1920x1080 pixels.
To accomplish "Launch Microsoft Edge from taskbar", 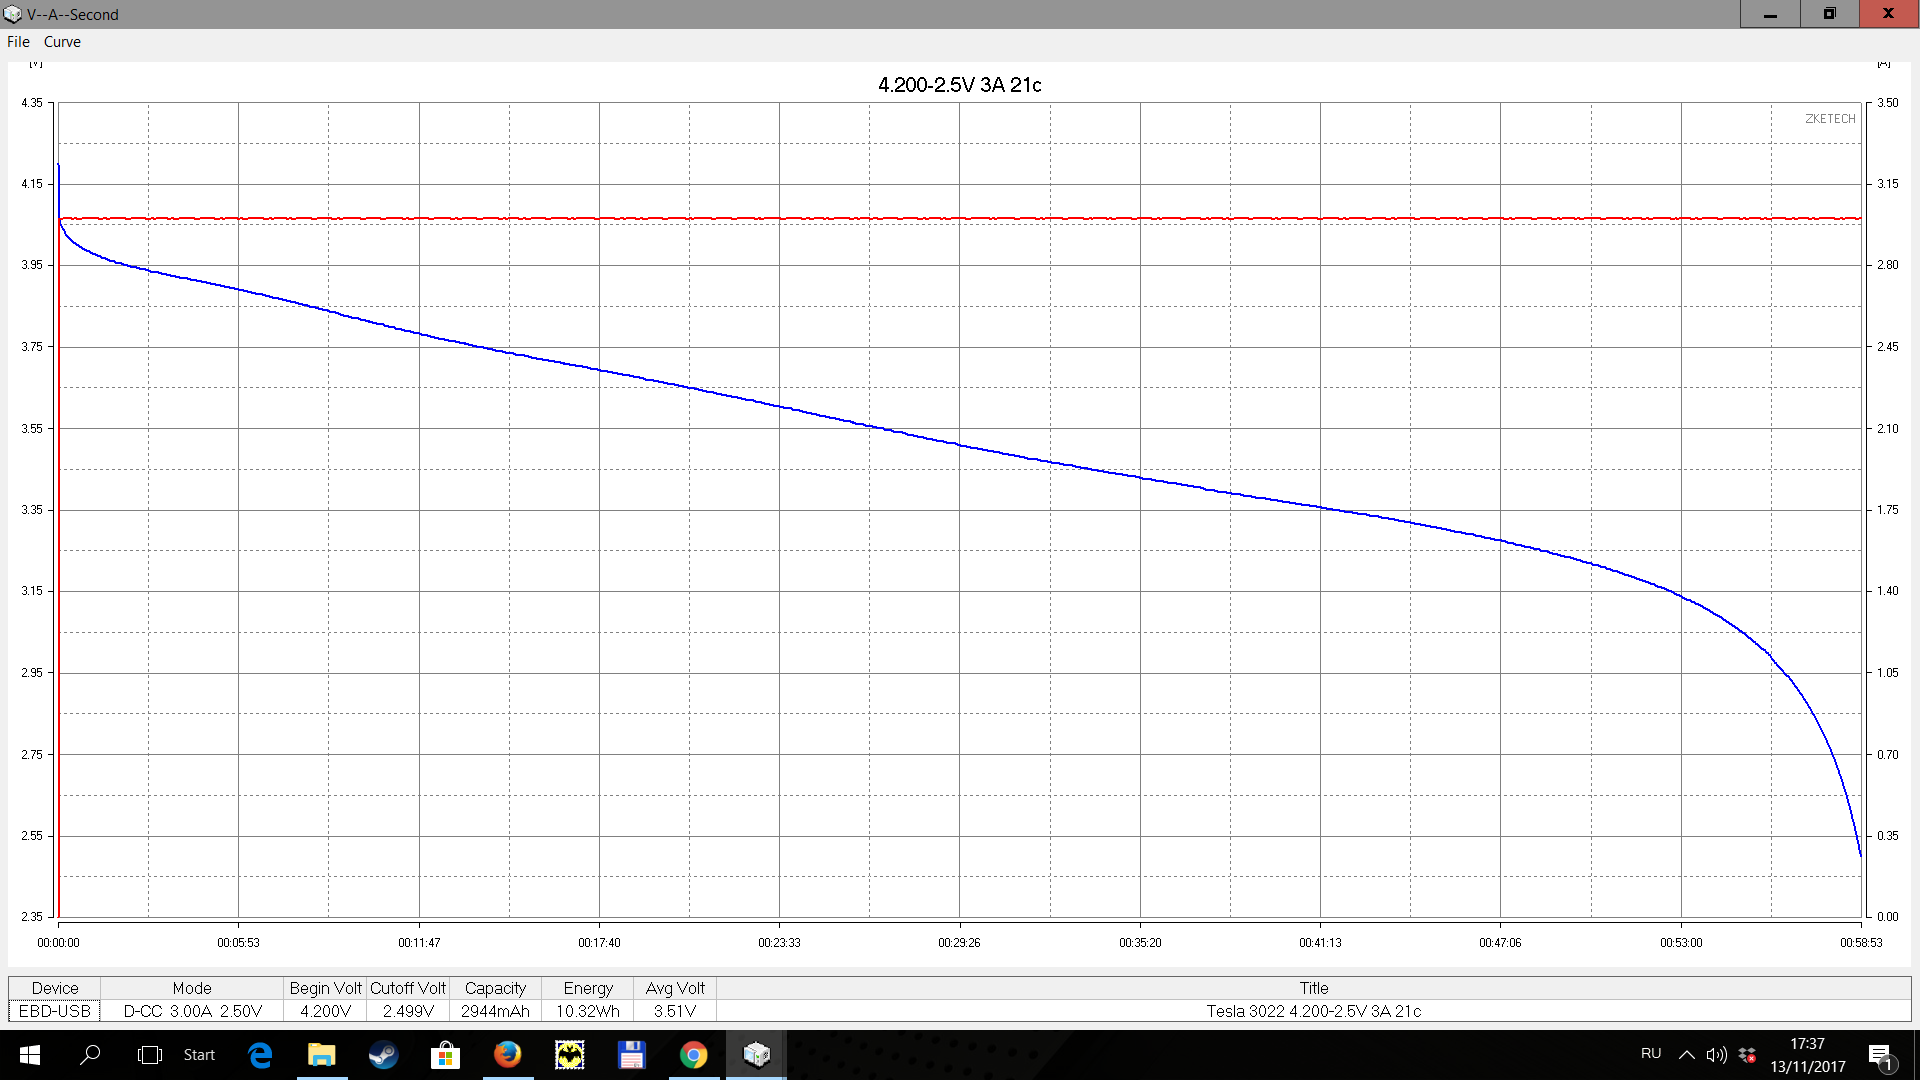I will [x=260, y=1055].
